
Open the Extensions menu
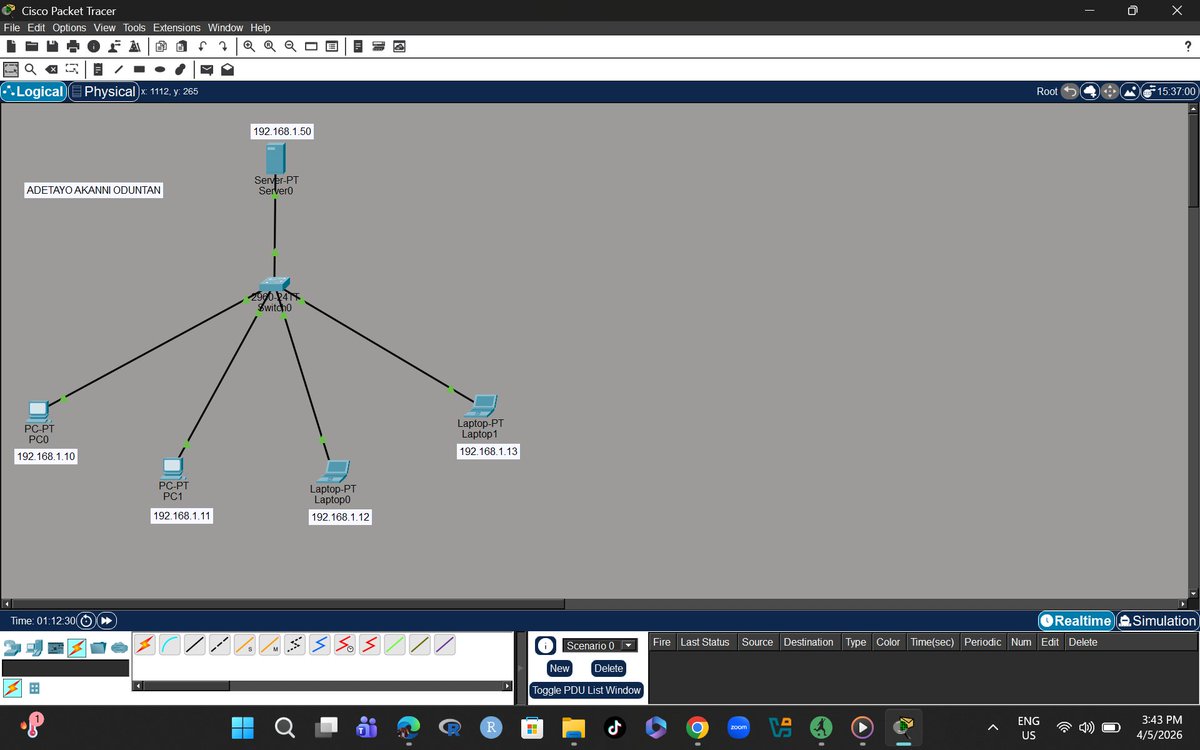pyautogui.click(x=176, y=27)
